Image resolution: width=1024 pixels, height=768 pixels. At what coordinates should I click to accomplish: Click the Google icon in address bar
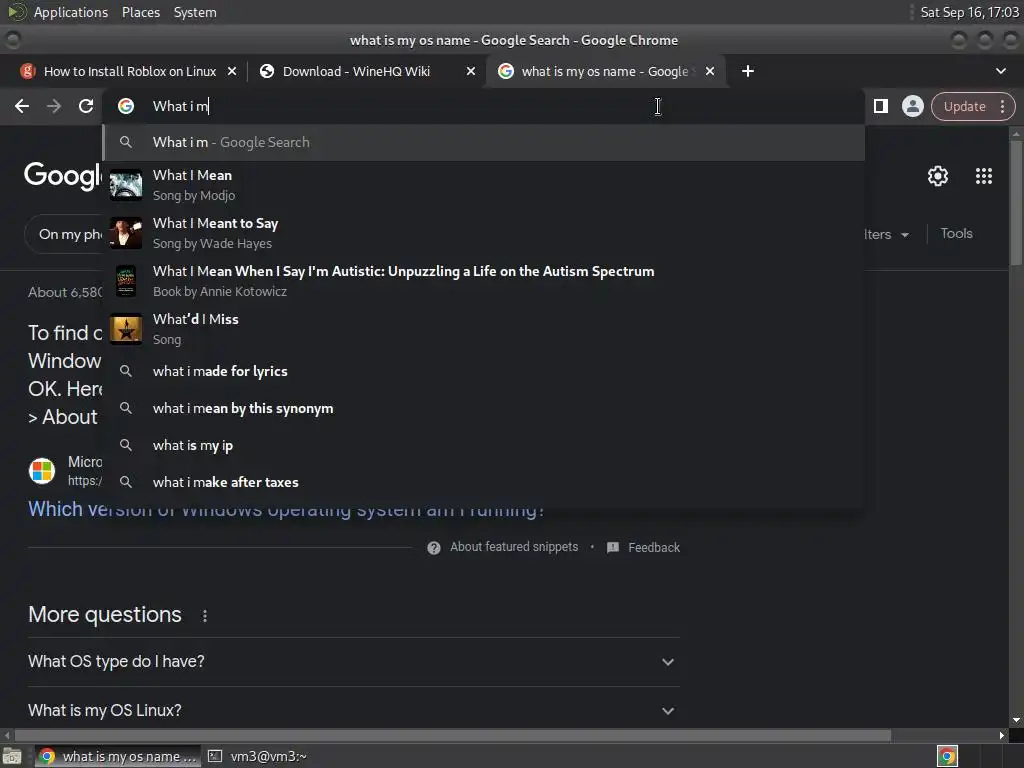125,106
